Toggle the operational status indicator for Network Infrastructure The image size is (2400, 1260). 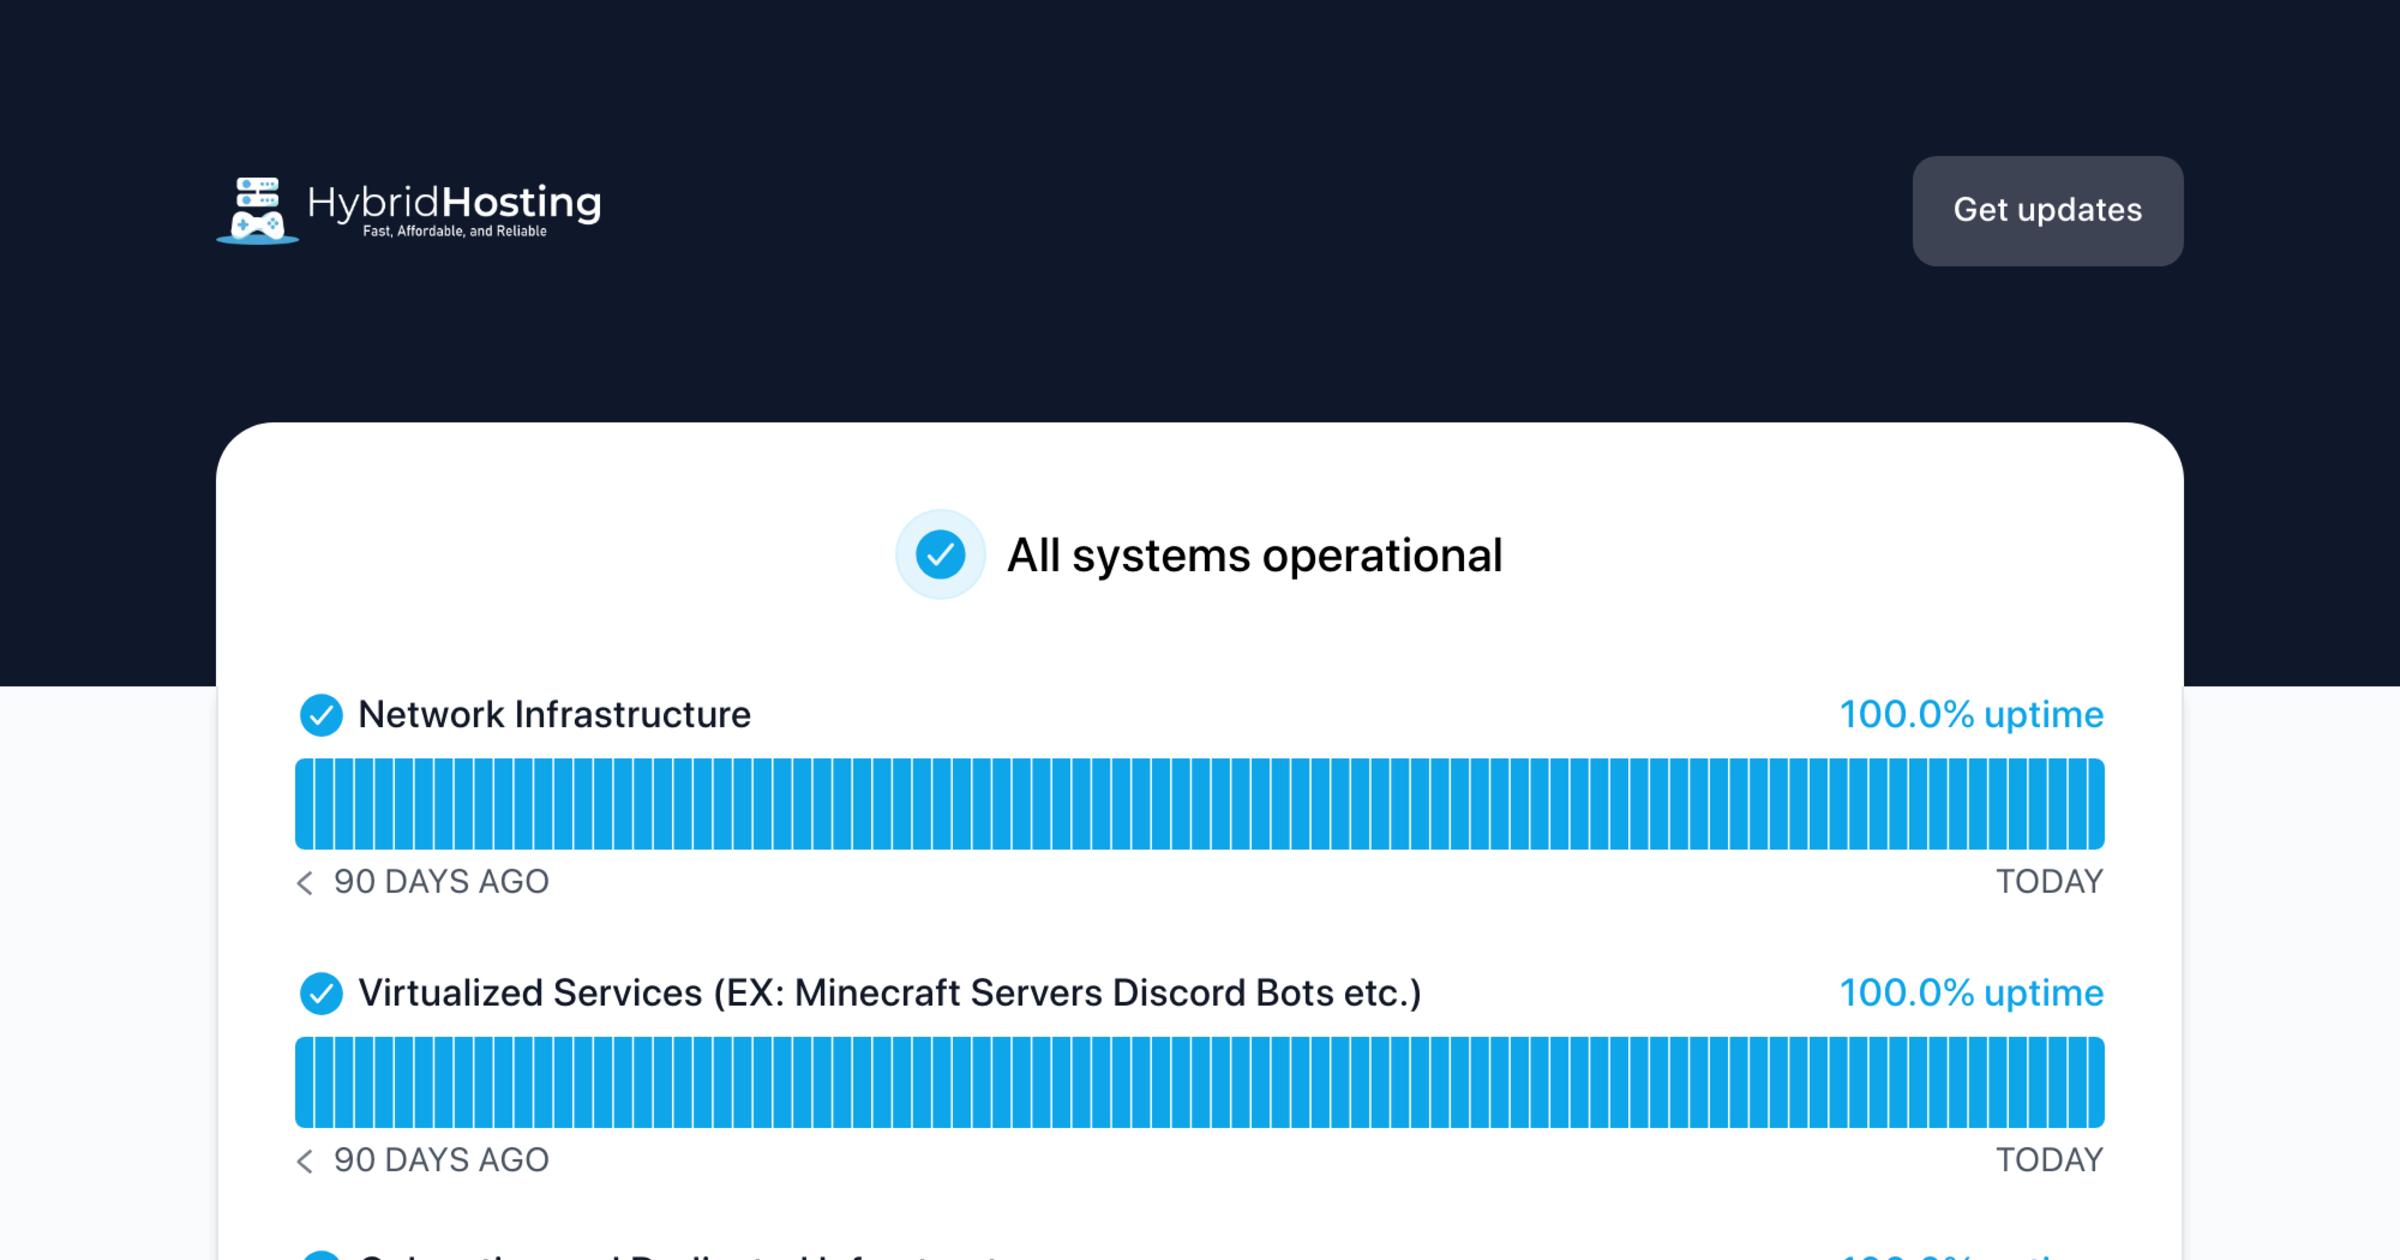(x=322, y=714)
